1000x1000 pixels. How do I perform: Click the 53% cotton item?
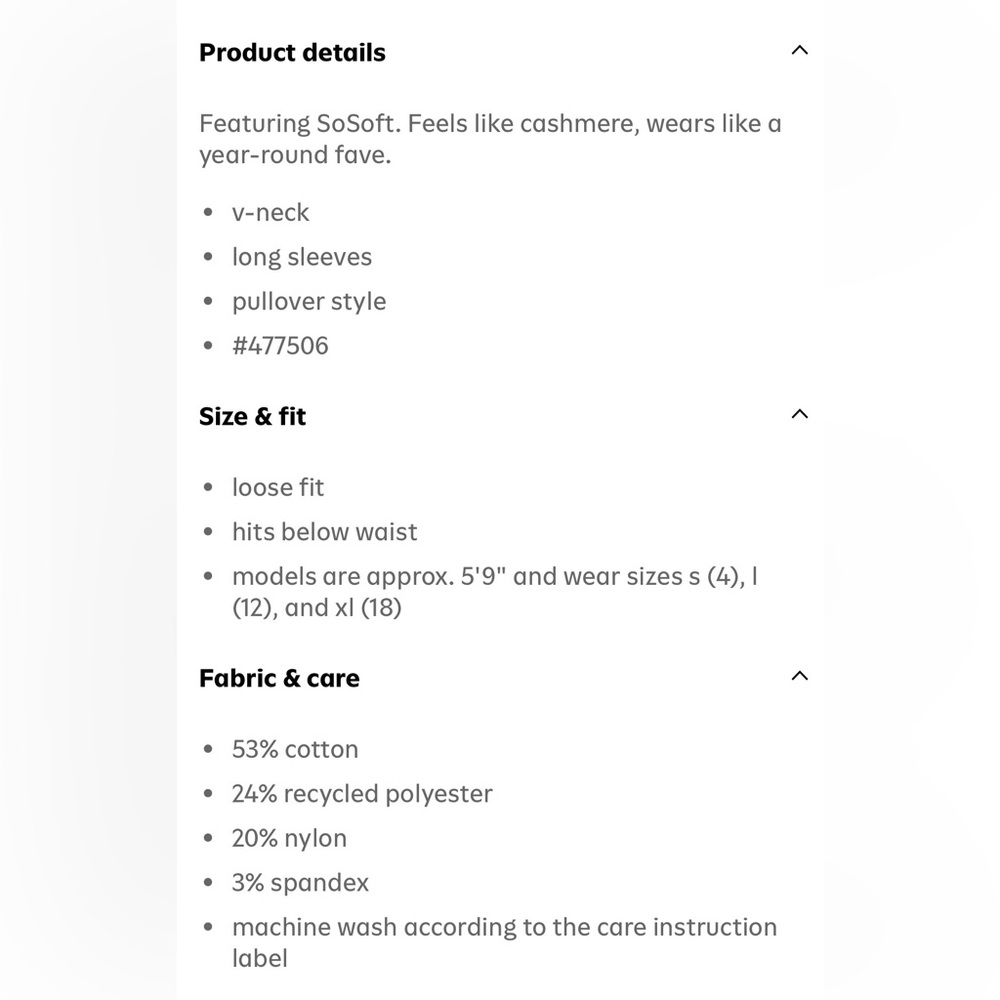click(x=295, y=749)
